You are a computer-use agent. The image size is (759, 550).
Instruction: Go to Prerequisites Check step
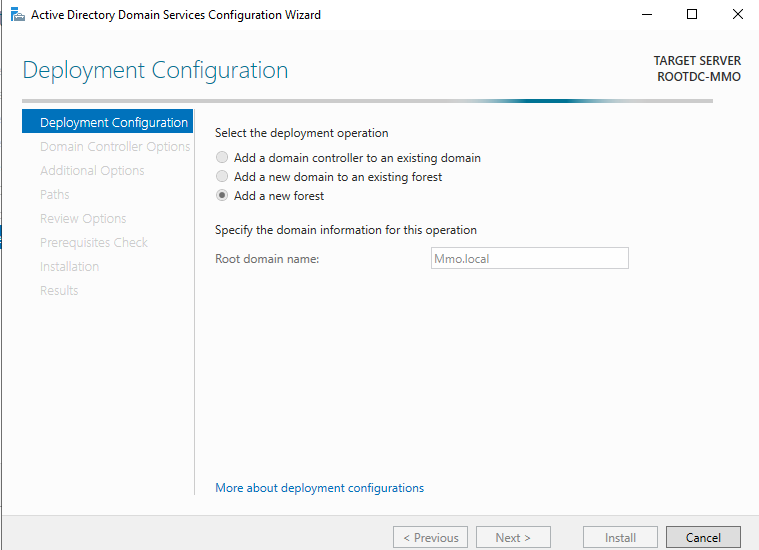pos(93,243)
